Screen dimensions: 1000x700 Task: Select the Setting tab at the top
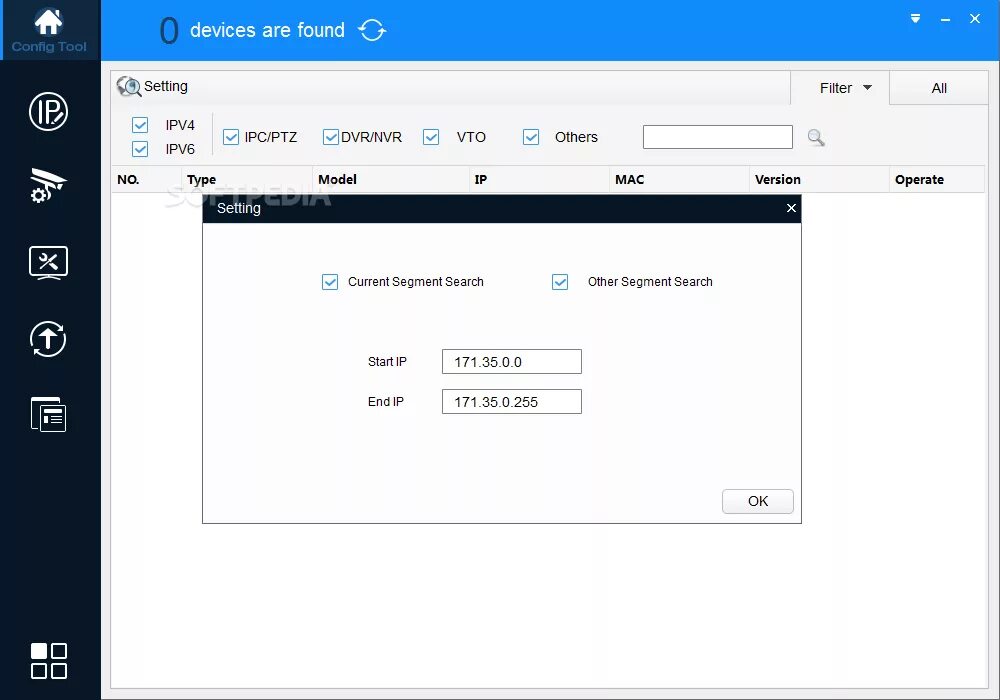155,86
